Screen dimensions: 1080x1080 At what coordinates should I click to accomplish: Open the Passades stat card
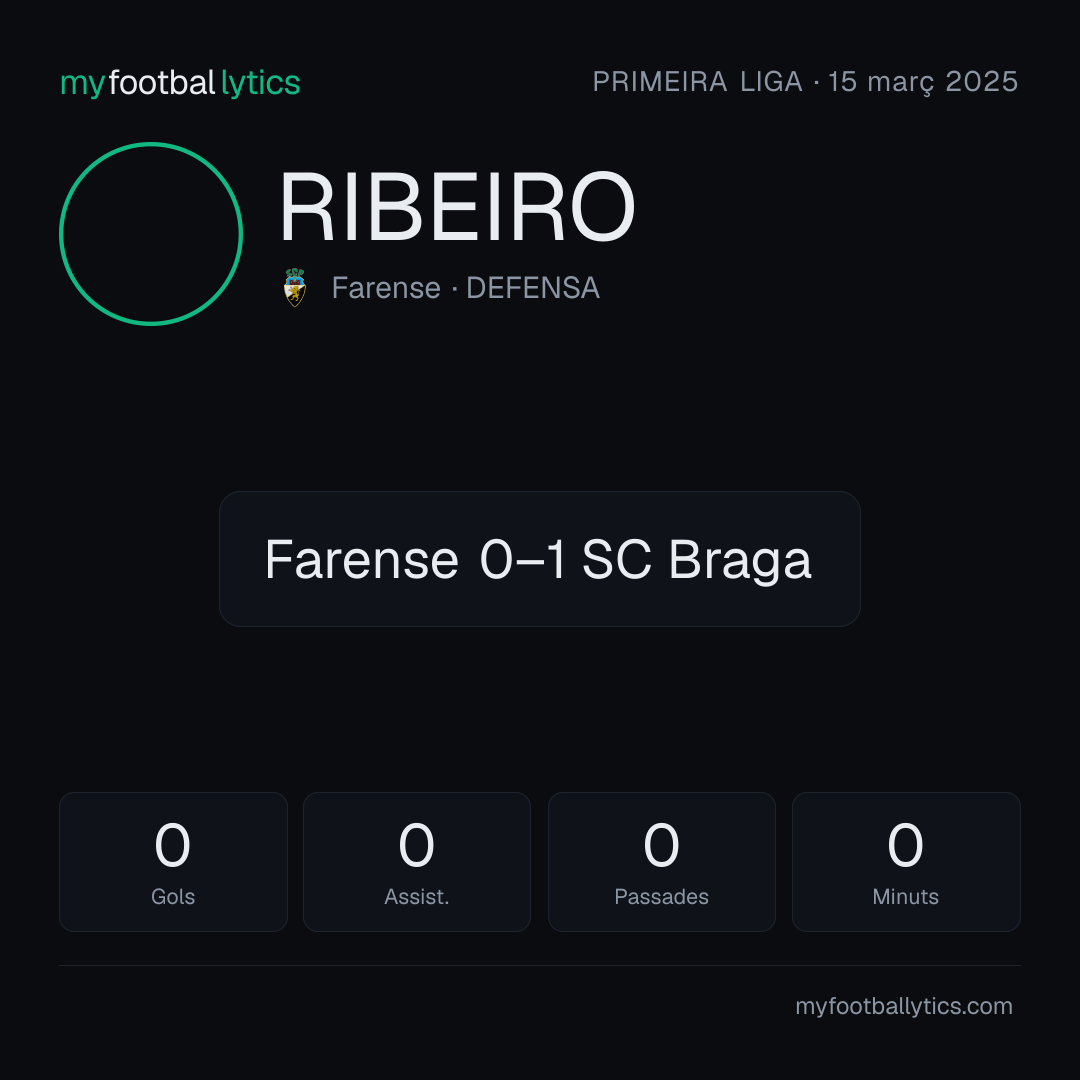[661, 862]
